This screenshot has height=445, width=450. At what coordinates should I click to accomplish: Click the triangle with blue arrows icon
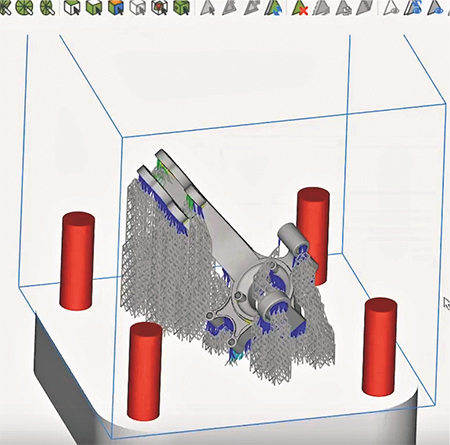pos(413,8)
